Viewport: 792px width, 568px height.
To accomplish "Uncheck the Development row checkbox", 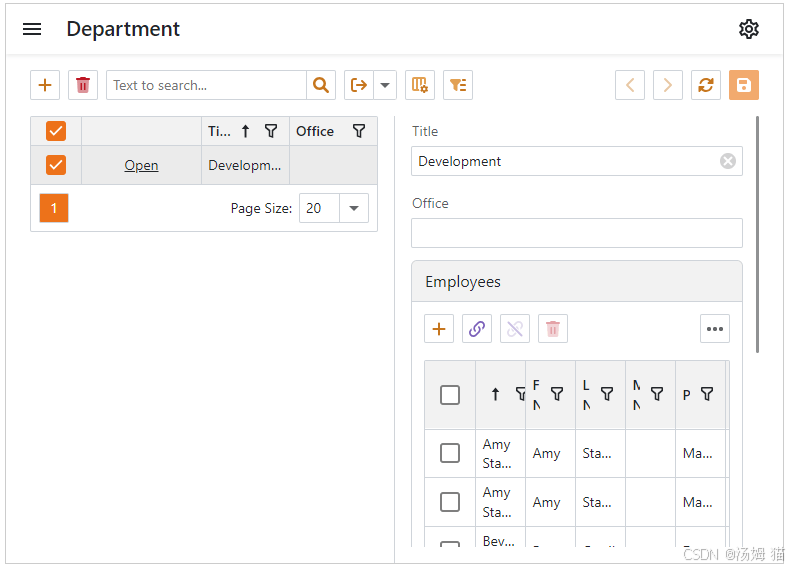I will 56,165.
